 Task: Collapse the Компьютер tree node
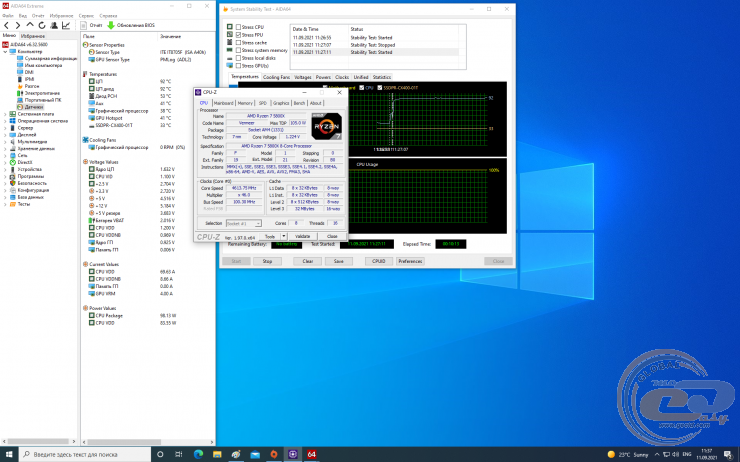point(5,51)
